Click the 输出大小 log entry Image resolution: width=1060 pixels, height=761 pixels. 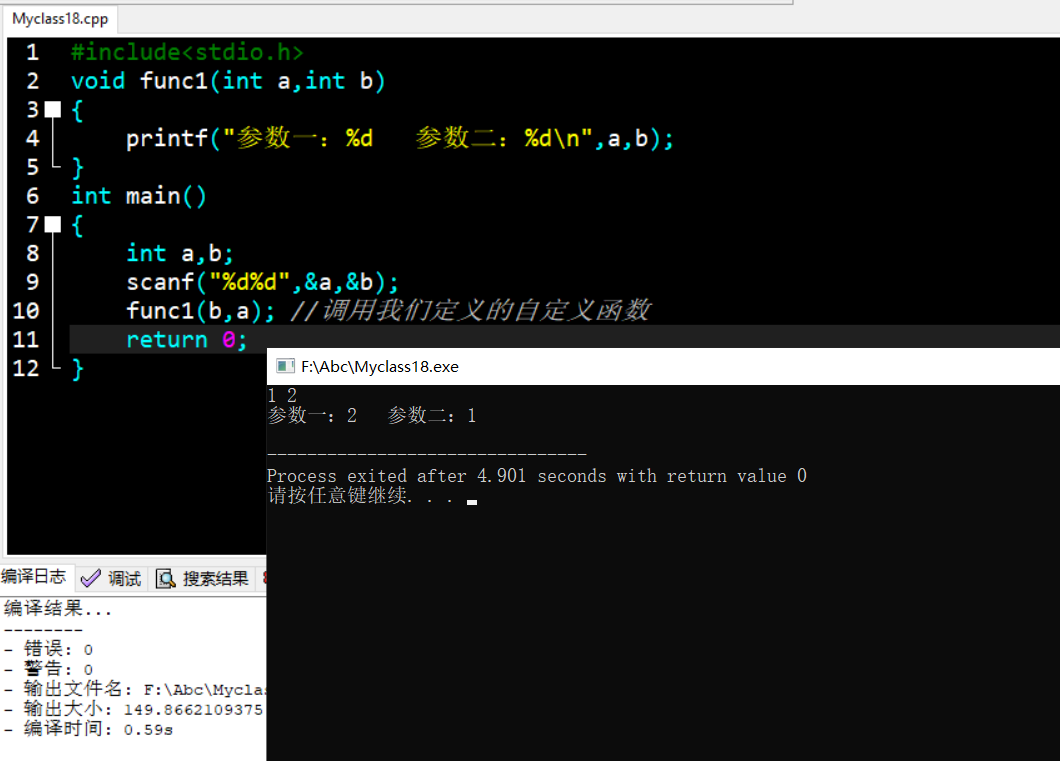134,709
